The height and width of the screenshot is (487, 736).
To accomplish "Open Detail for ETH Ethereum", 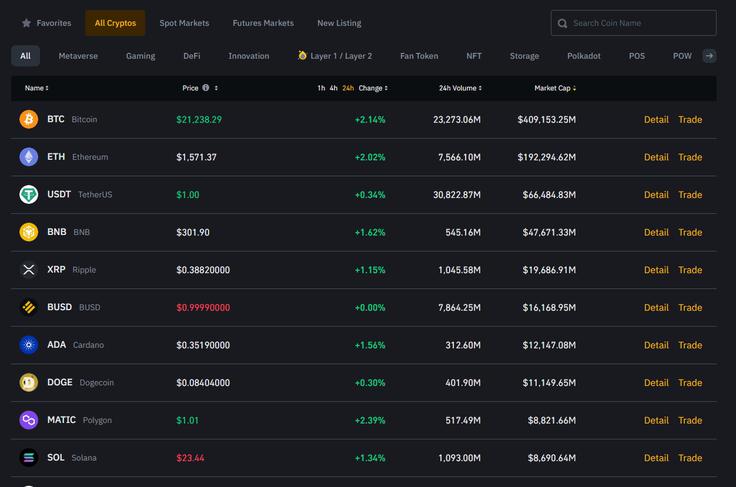I will click(x=656, y=157).
